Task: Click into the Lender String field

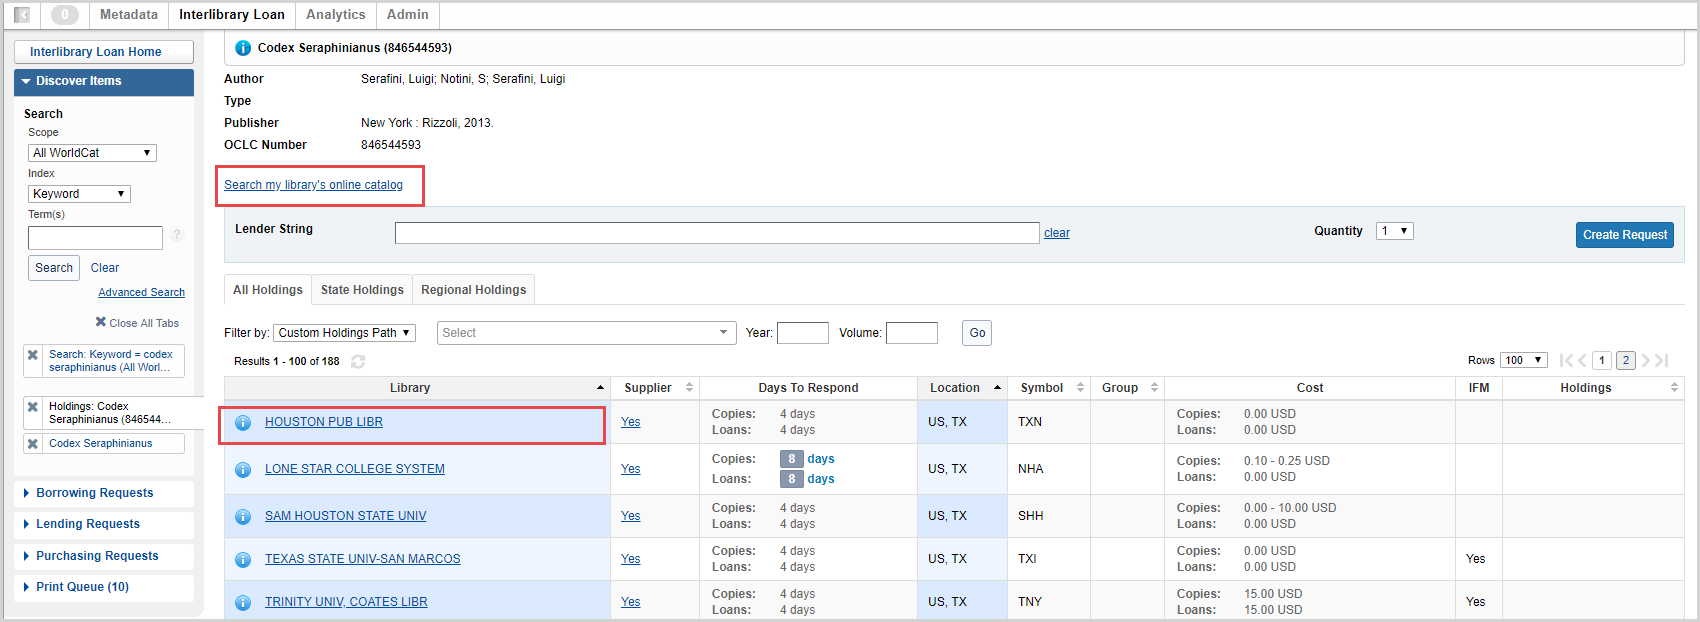Action: tap(717, 233)
